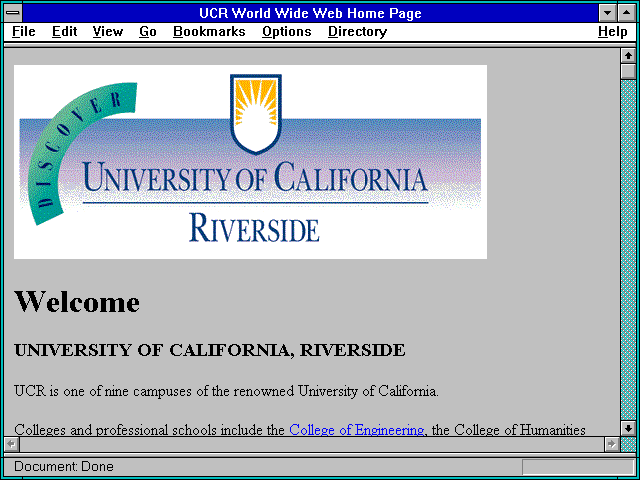Open the window control menu box
The width and height of the screenshot is (640, 480).
pos(13,13)
